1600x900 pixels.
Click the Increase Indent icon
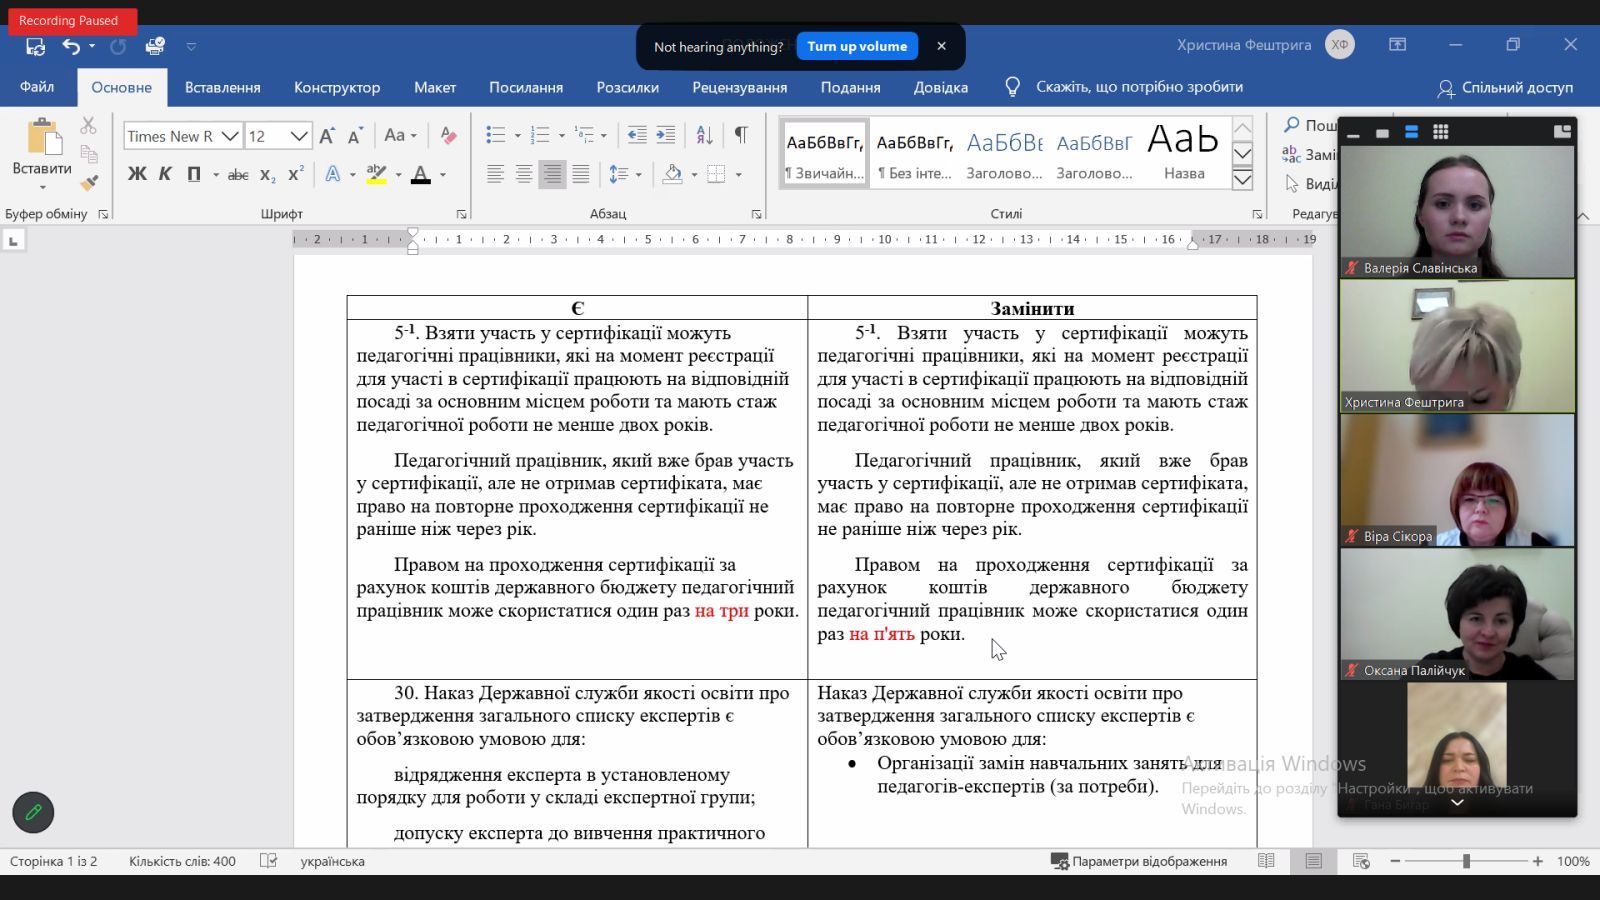click(x=665, y=135)
